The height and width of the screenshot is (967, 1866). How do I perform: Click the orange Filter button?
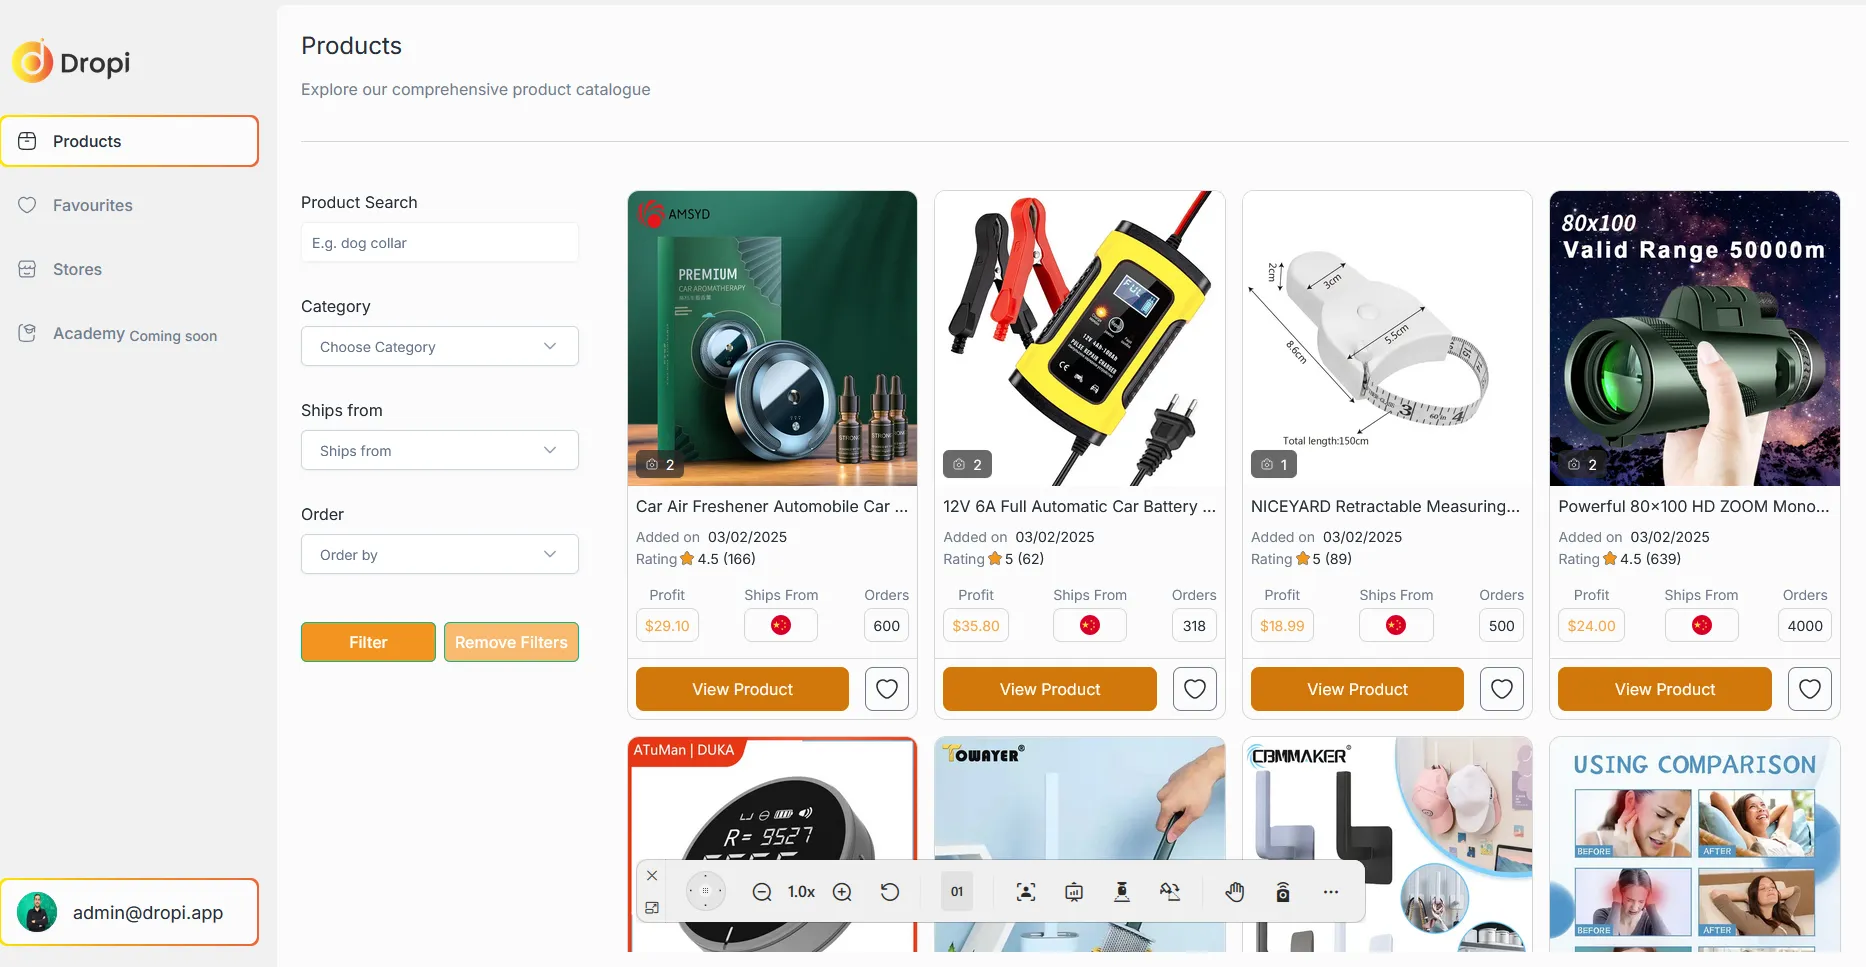point(368,642)
